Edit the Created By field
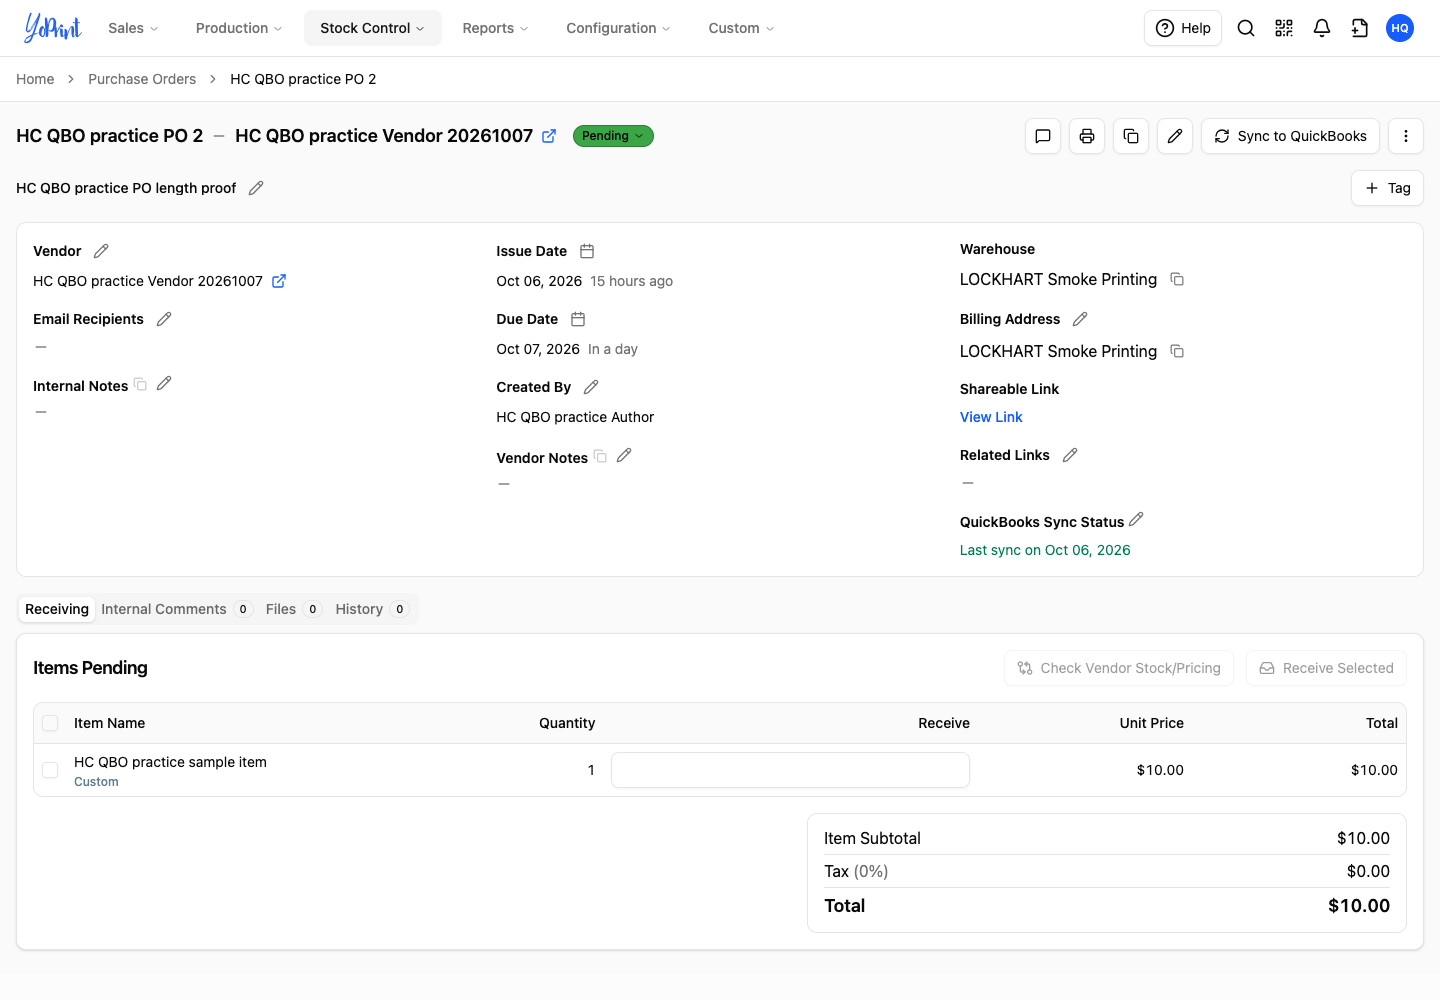Screen dimensions: 1440x1000 [x=591, y=387]
